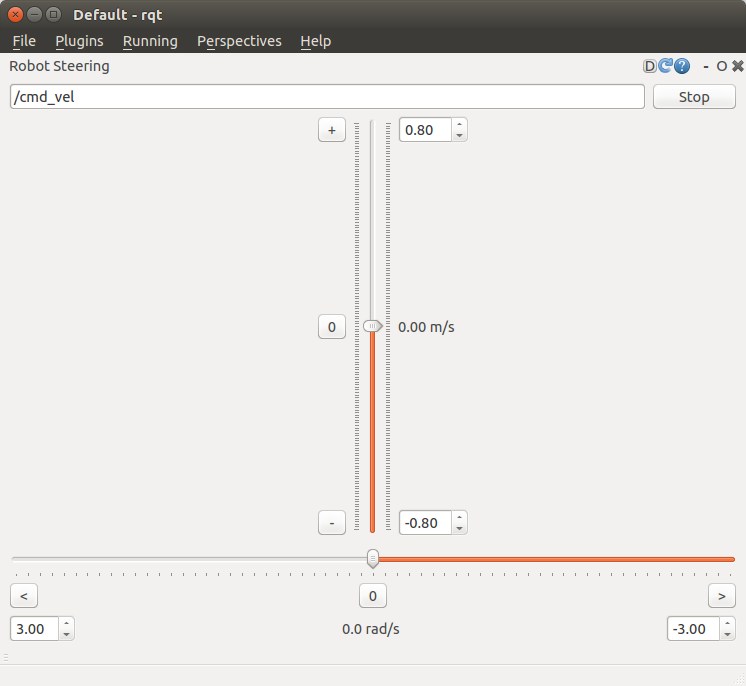Click the blue reload icon for Robot Steering
Image resolution: width=746 pixels, height=686 pixels.
pos(665,66)
